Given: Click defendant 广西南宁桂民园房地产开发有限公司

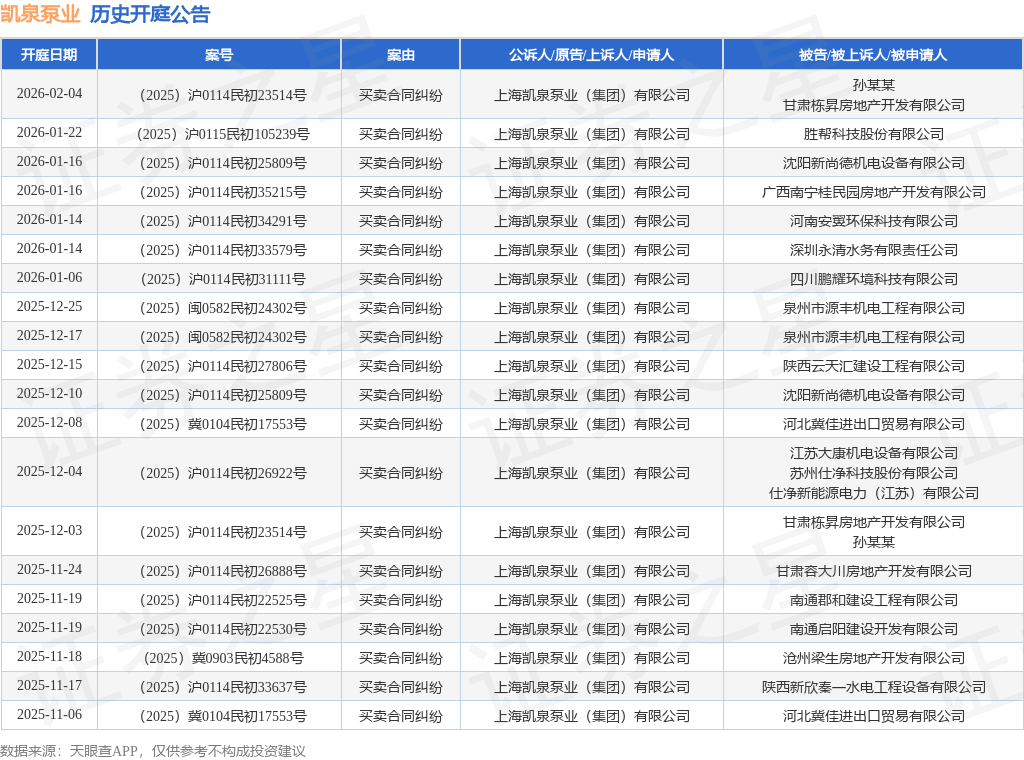Looking at the screenshot, I should click(874, 193).
